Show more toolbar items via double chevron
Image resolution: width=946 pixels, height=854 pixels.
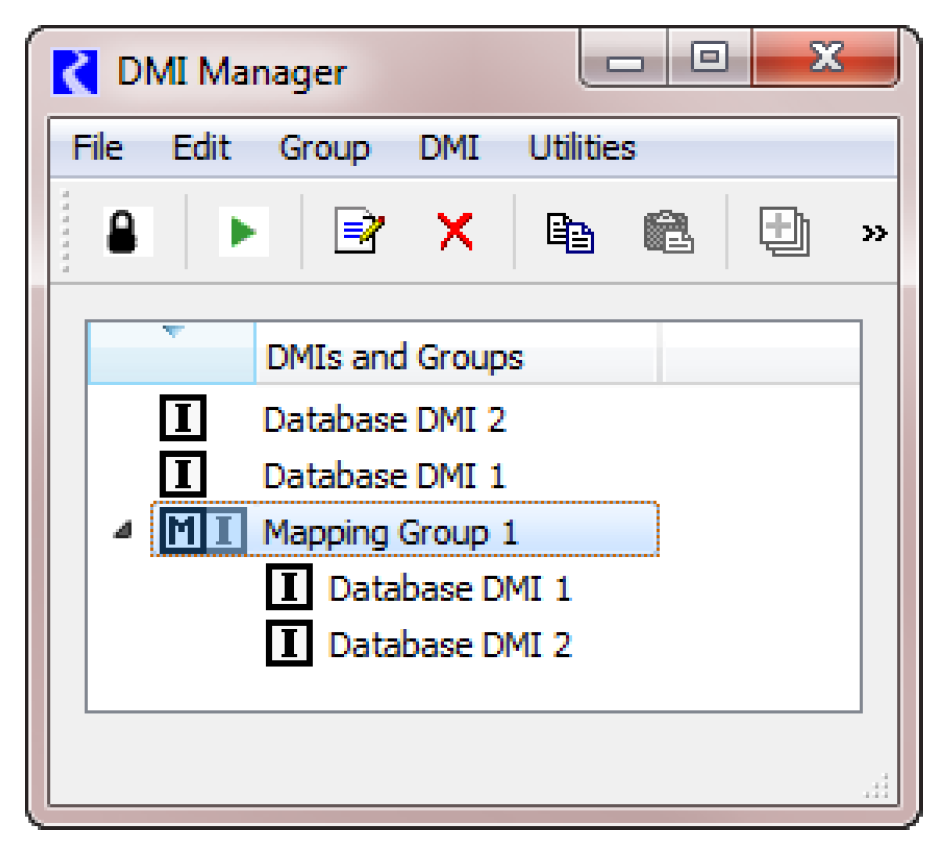[874, 233]
